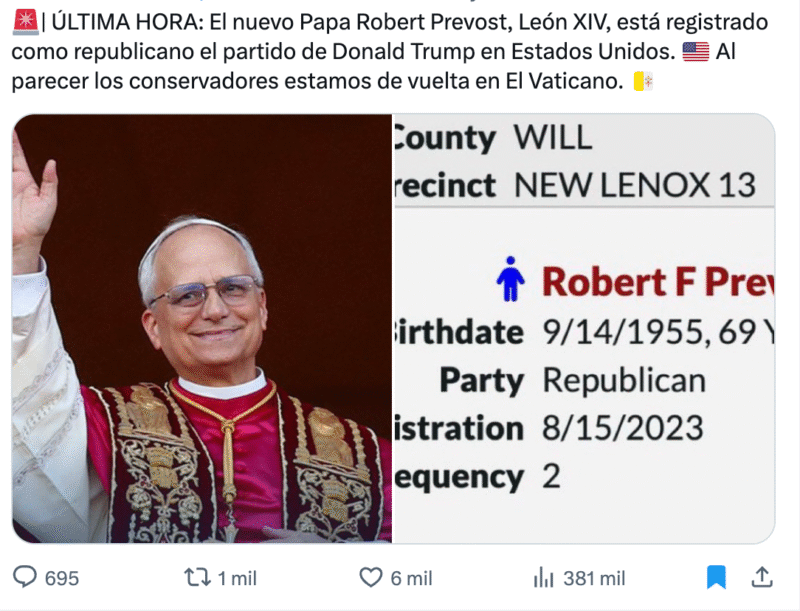Screen dimensions: 800x611
Task: Click the 695 replies count
Action: click(61, 578)
